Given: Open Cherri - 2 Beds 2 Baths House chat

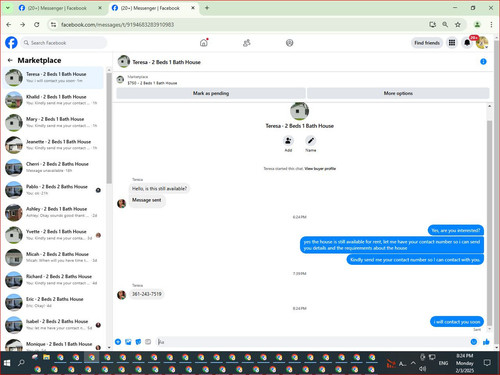Looking at the screenshot, I should [53, 167].
